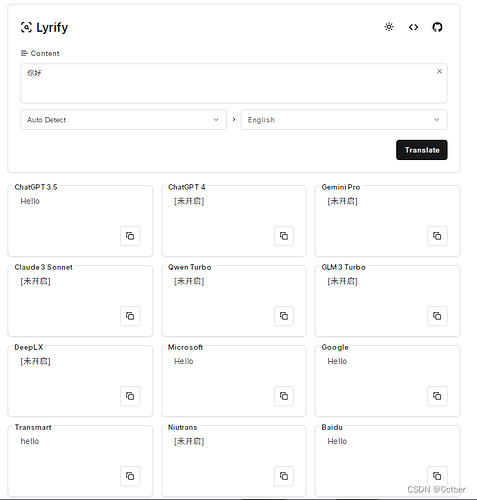Copy the Claude 3 Sonnet result
Viewport: 477px width, 500px height.
tap(130, 316)
